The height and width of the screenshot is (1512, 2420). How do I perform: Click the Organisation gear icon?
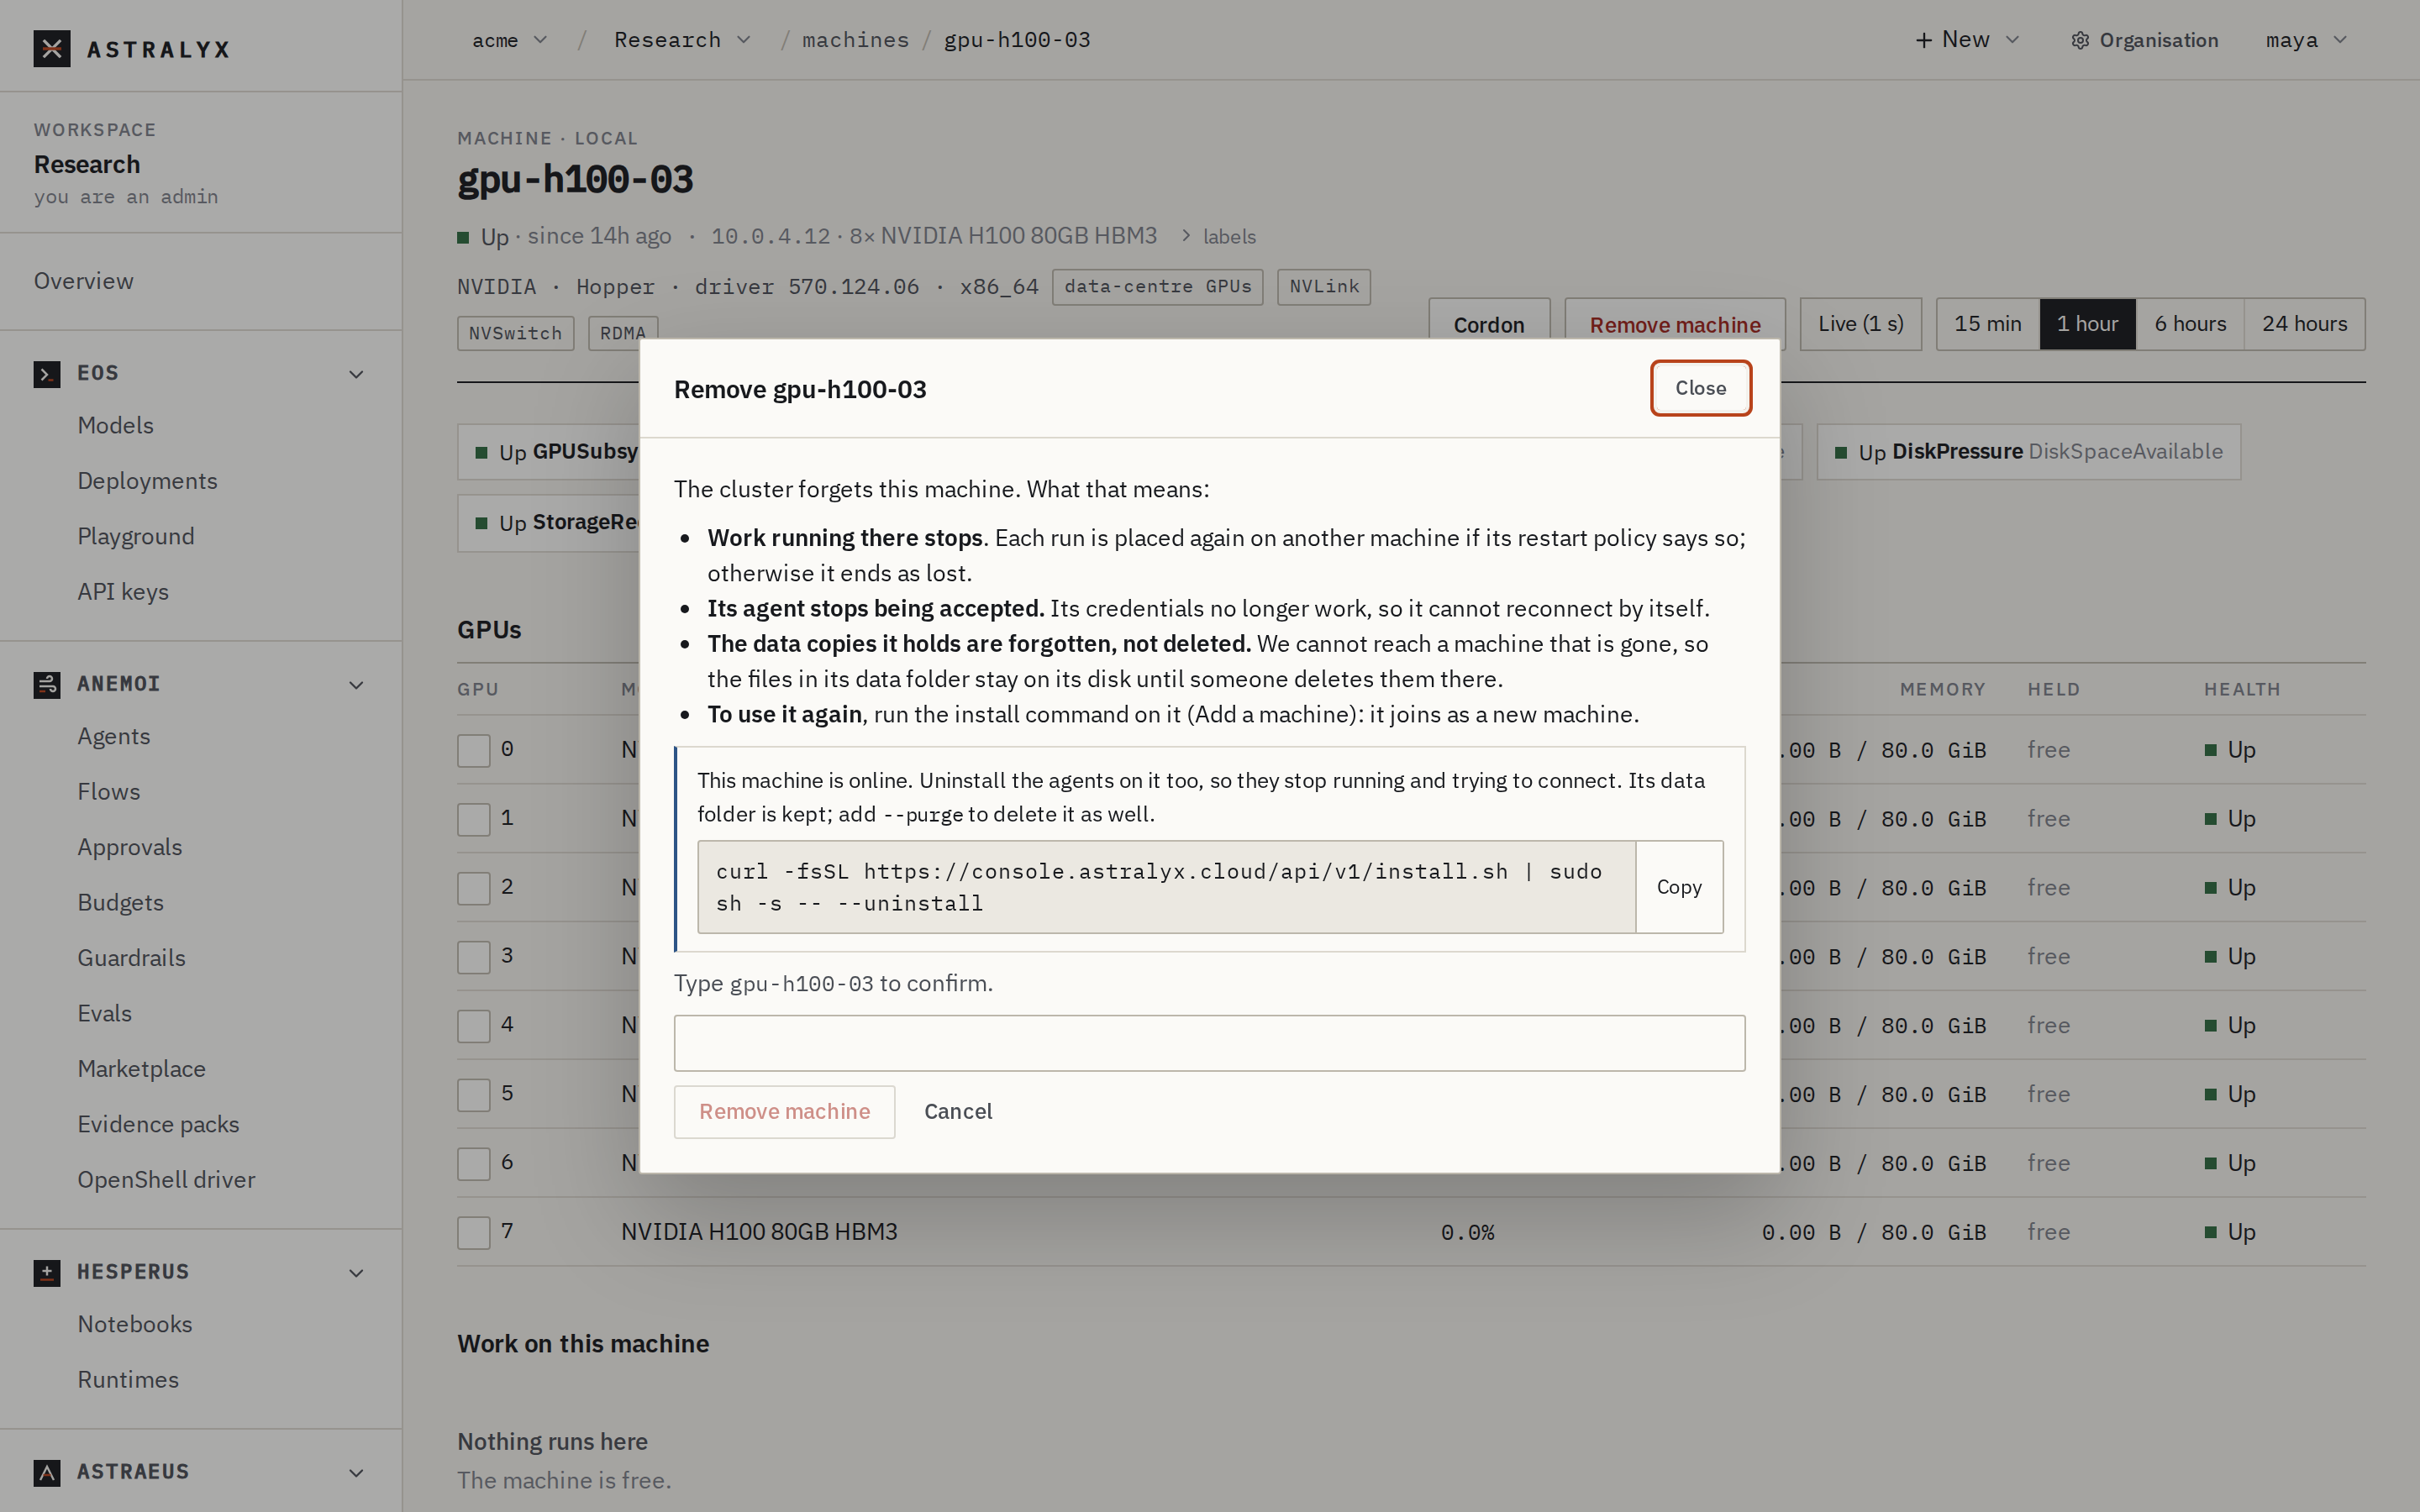2080,40
